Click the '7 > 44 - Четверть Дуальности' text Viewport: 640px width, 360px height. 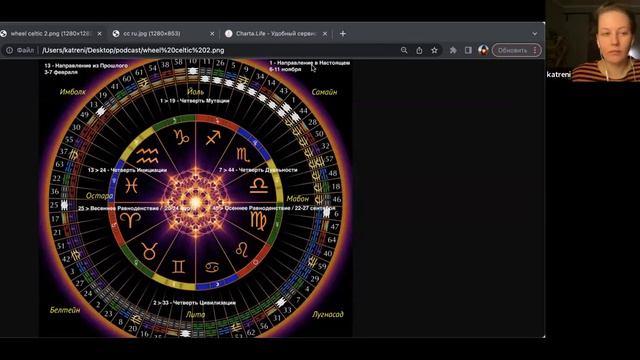258,170
